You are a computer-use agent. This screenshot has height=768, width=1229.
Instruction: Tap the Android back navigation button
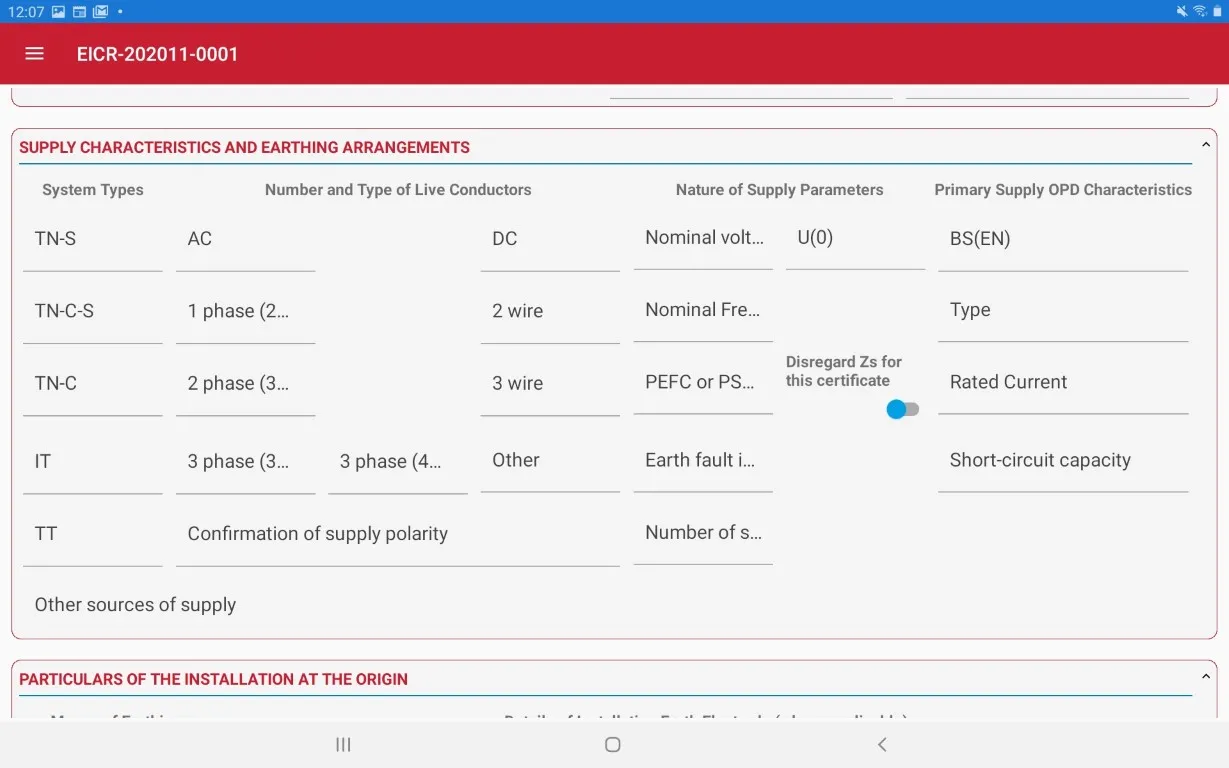pos(881,744)
